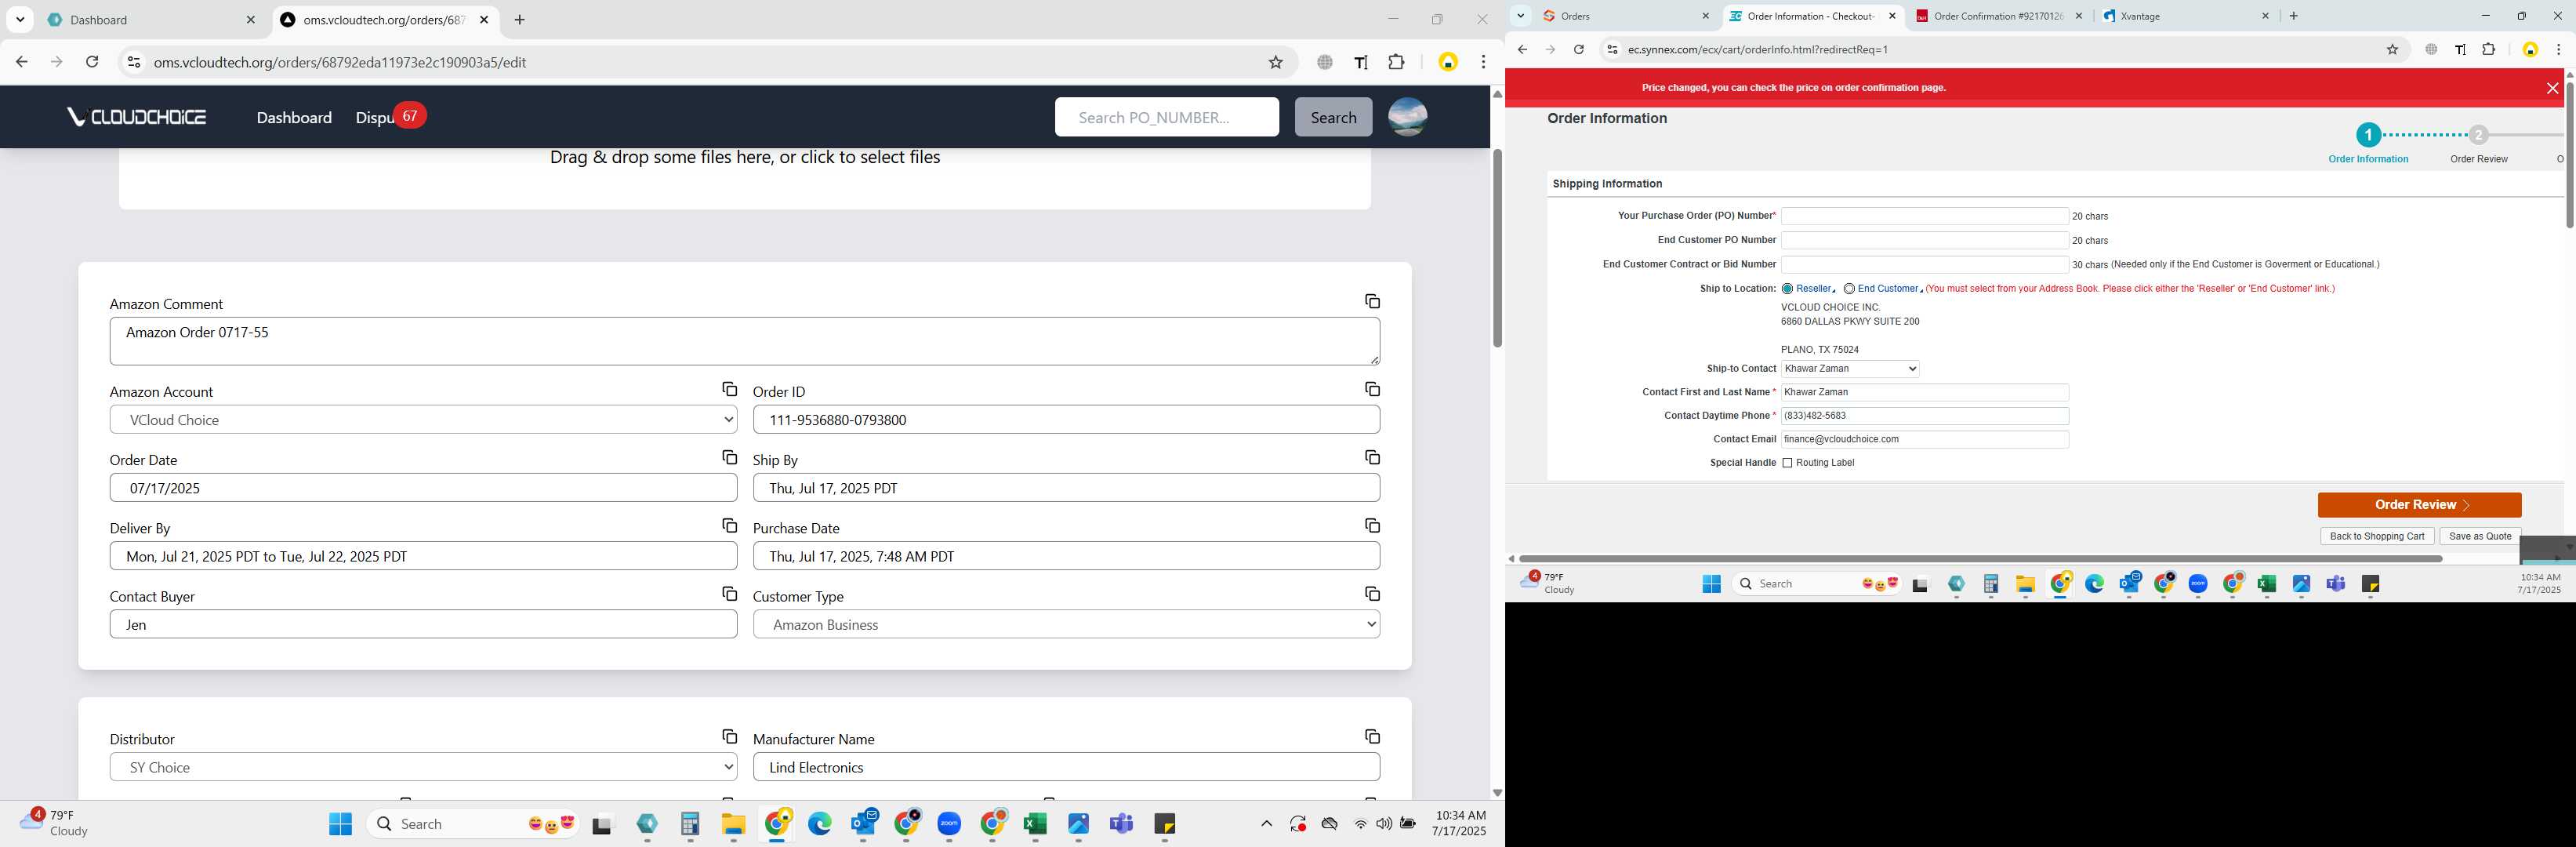Image resolution: width=2576 pixels, height=847 pixels.
Task: Open Chrome menu in the Synnex window
Action: [2558, 49]
